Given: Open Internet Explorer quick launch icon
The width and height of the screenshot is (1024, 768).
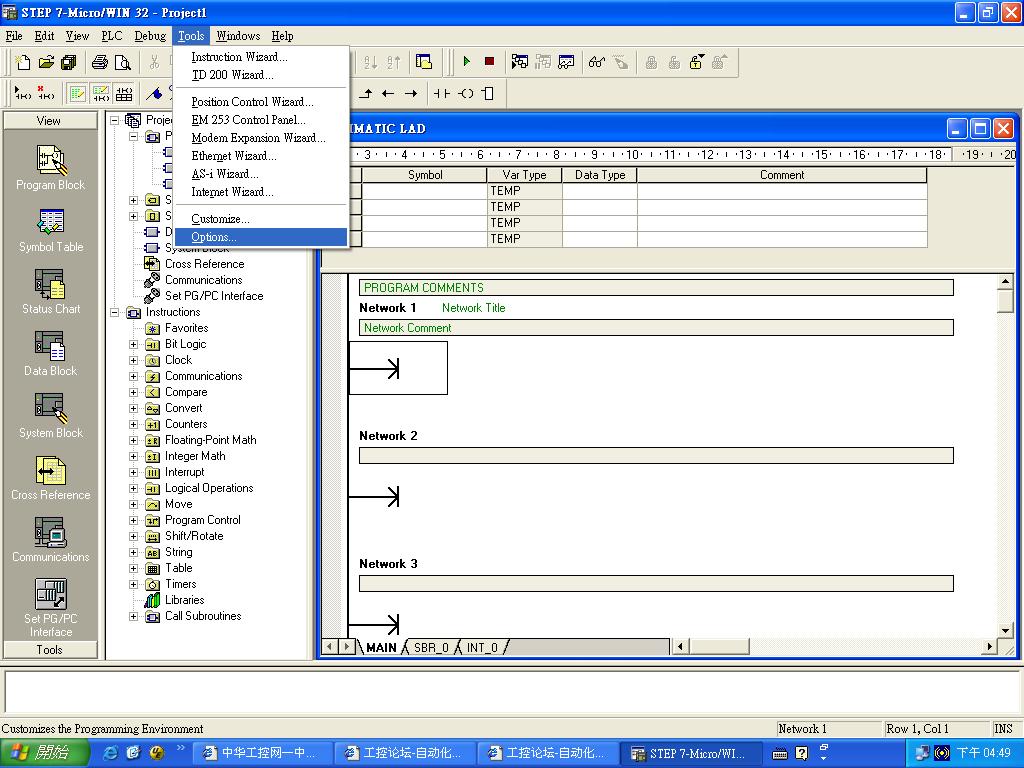Looking at the screenshot, I should (x=111, y=753).
